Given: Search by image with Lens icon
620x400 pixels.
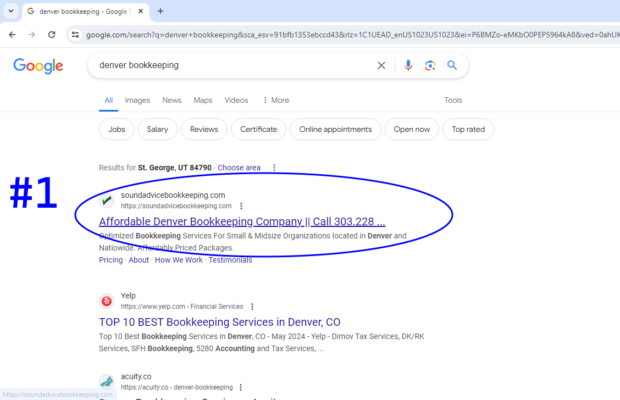Looking at the screenshot, I should tap(430, 66).
